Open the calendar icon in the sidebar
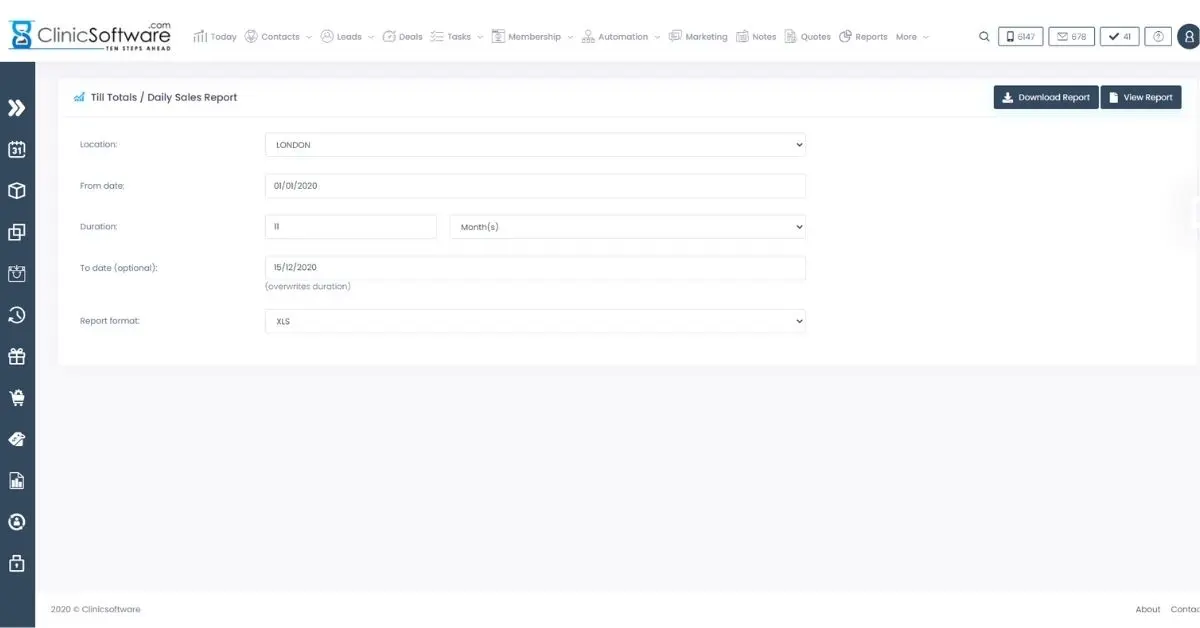The height and width of the screenshot is (628, 1200). coord(16,148)
